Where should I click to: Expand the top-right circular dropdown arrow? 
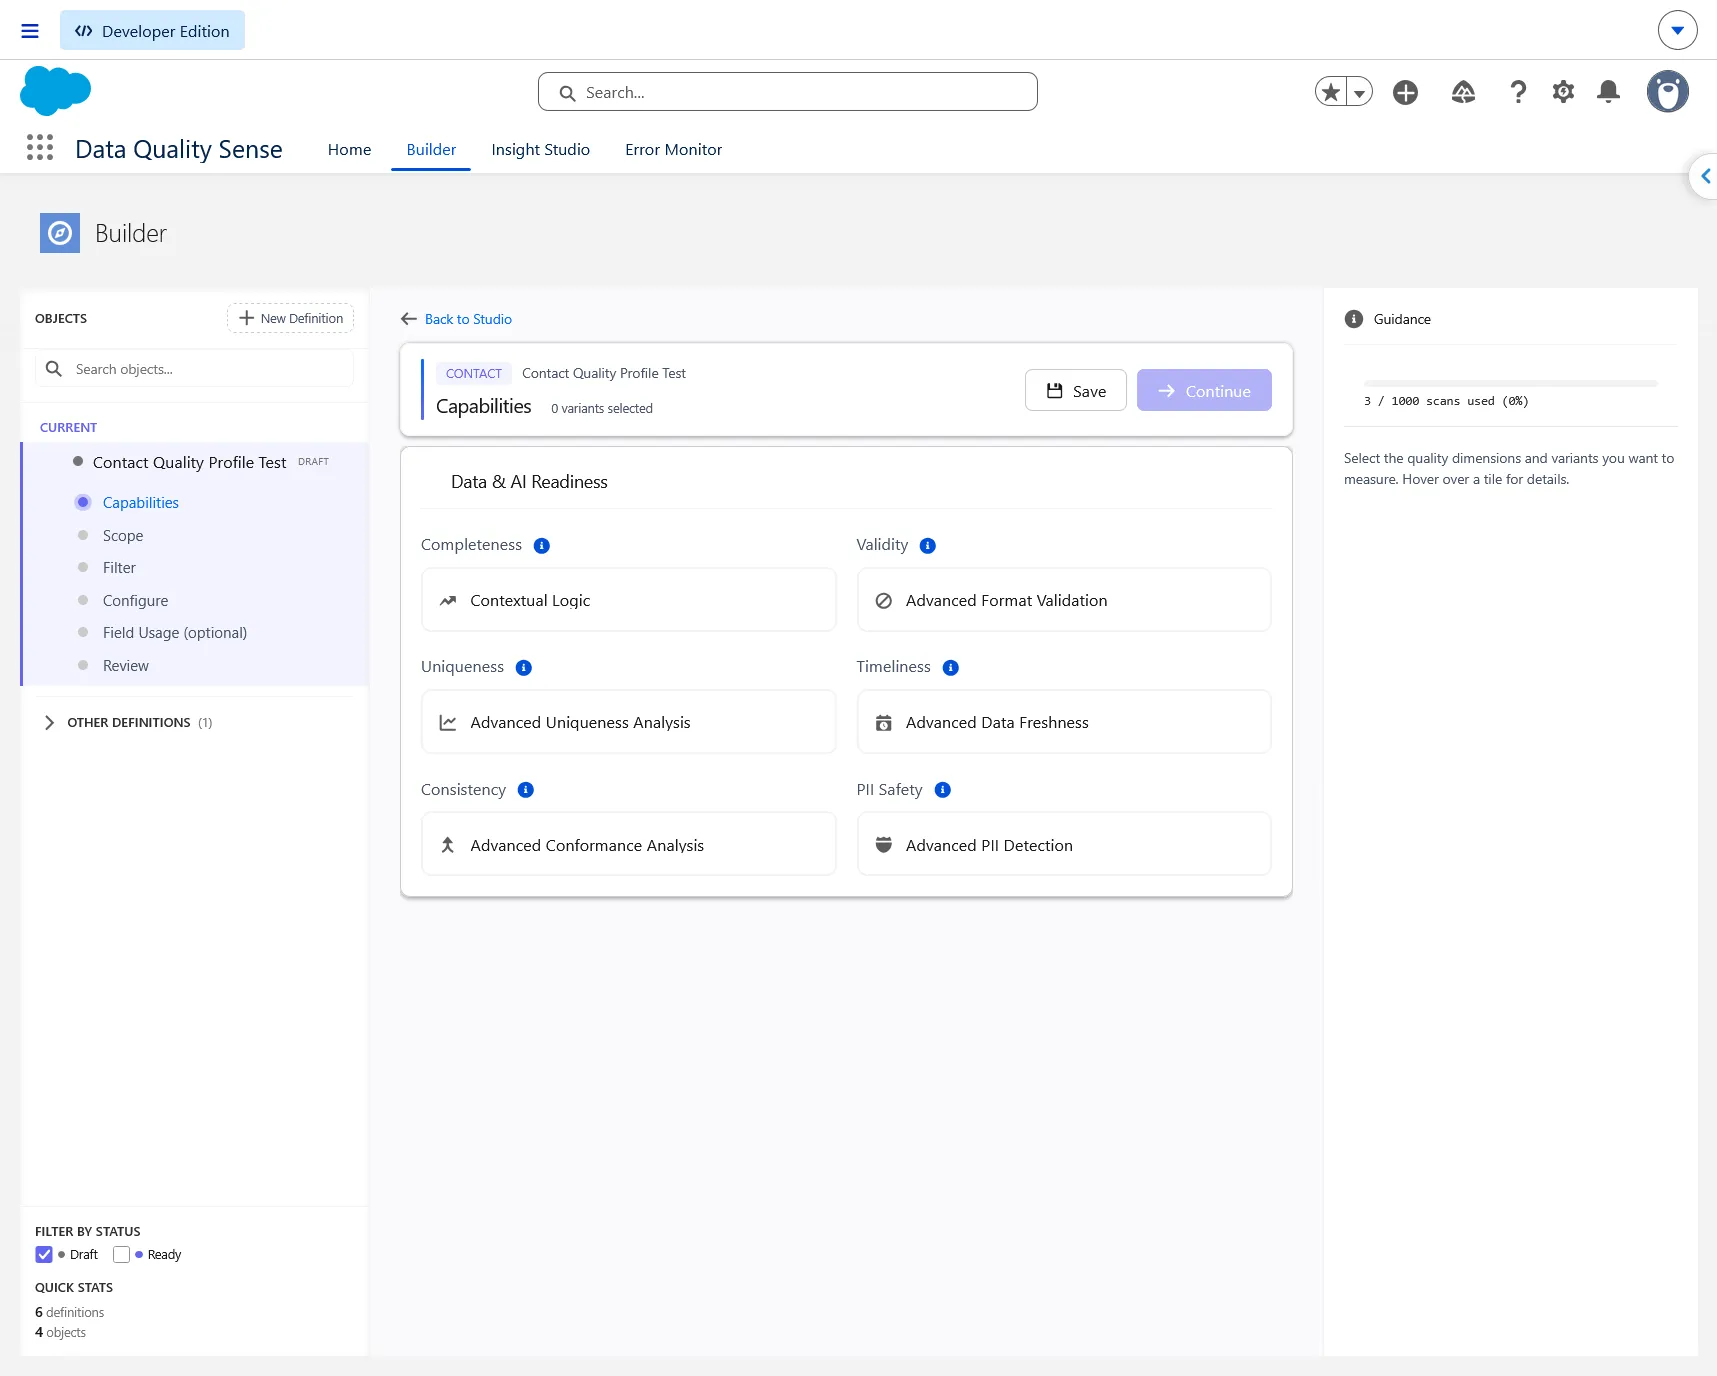click(1677, 30)
